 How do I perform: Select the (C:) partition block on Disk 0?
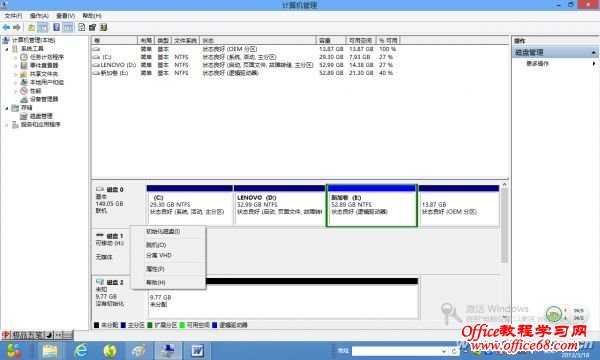[x=190, y=205]
